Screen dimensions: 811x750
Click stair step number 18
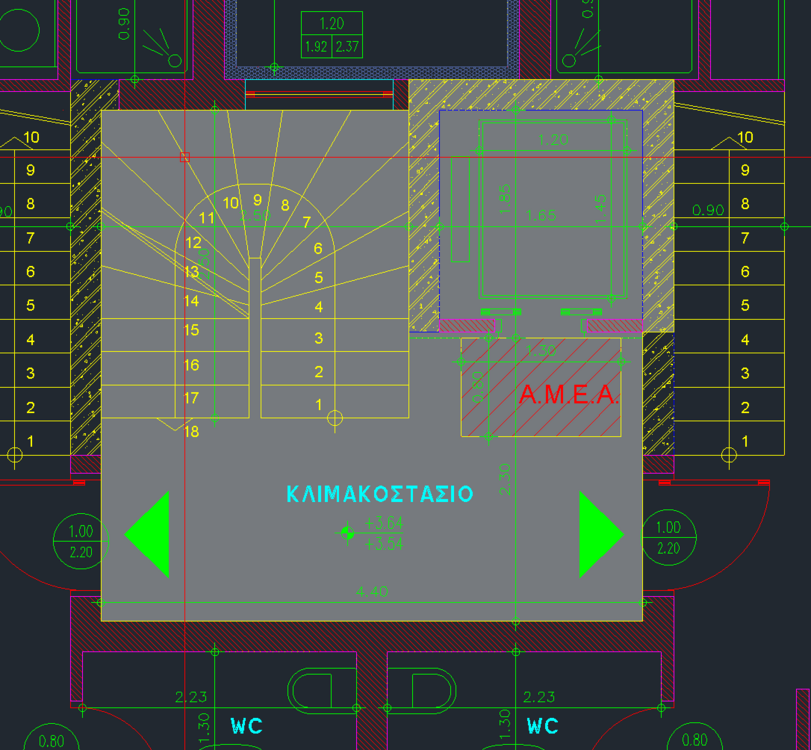(x=192, y=432)
